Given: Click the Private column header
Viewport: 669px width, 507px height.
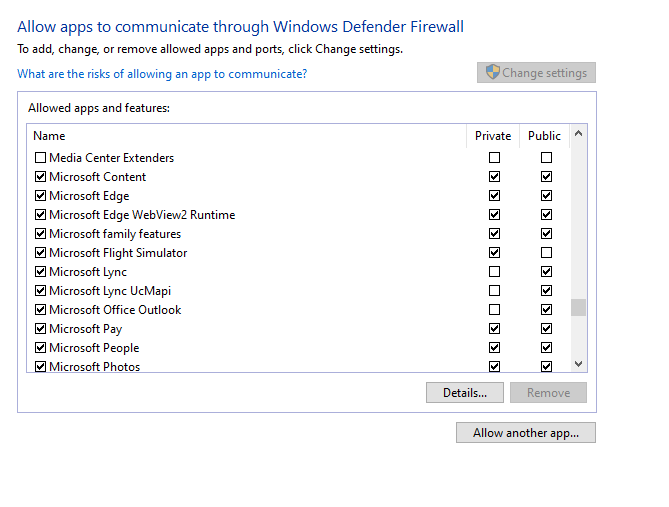Looking at the screenshot, I should click(x=493, y=136).
